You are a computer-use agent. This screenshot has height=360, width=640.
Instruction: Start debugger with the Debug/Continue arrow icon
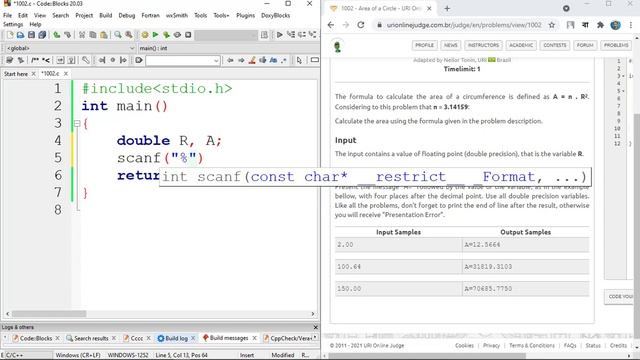280,35
